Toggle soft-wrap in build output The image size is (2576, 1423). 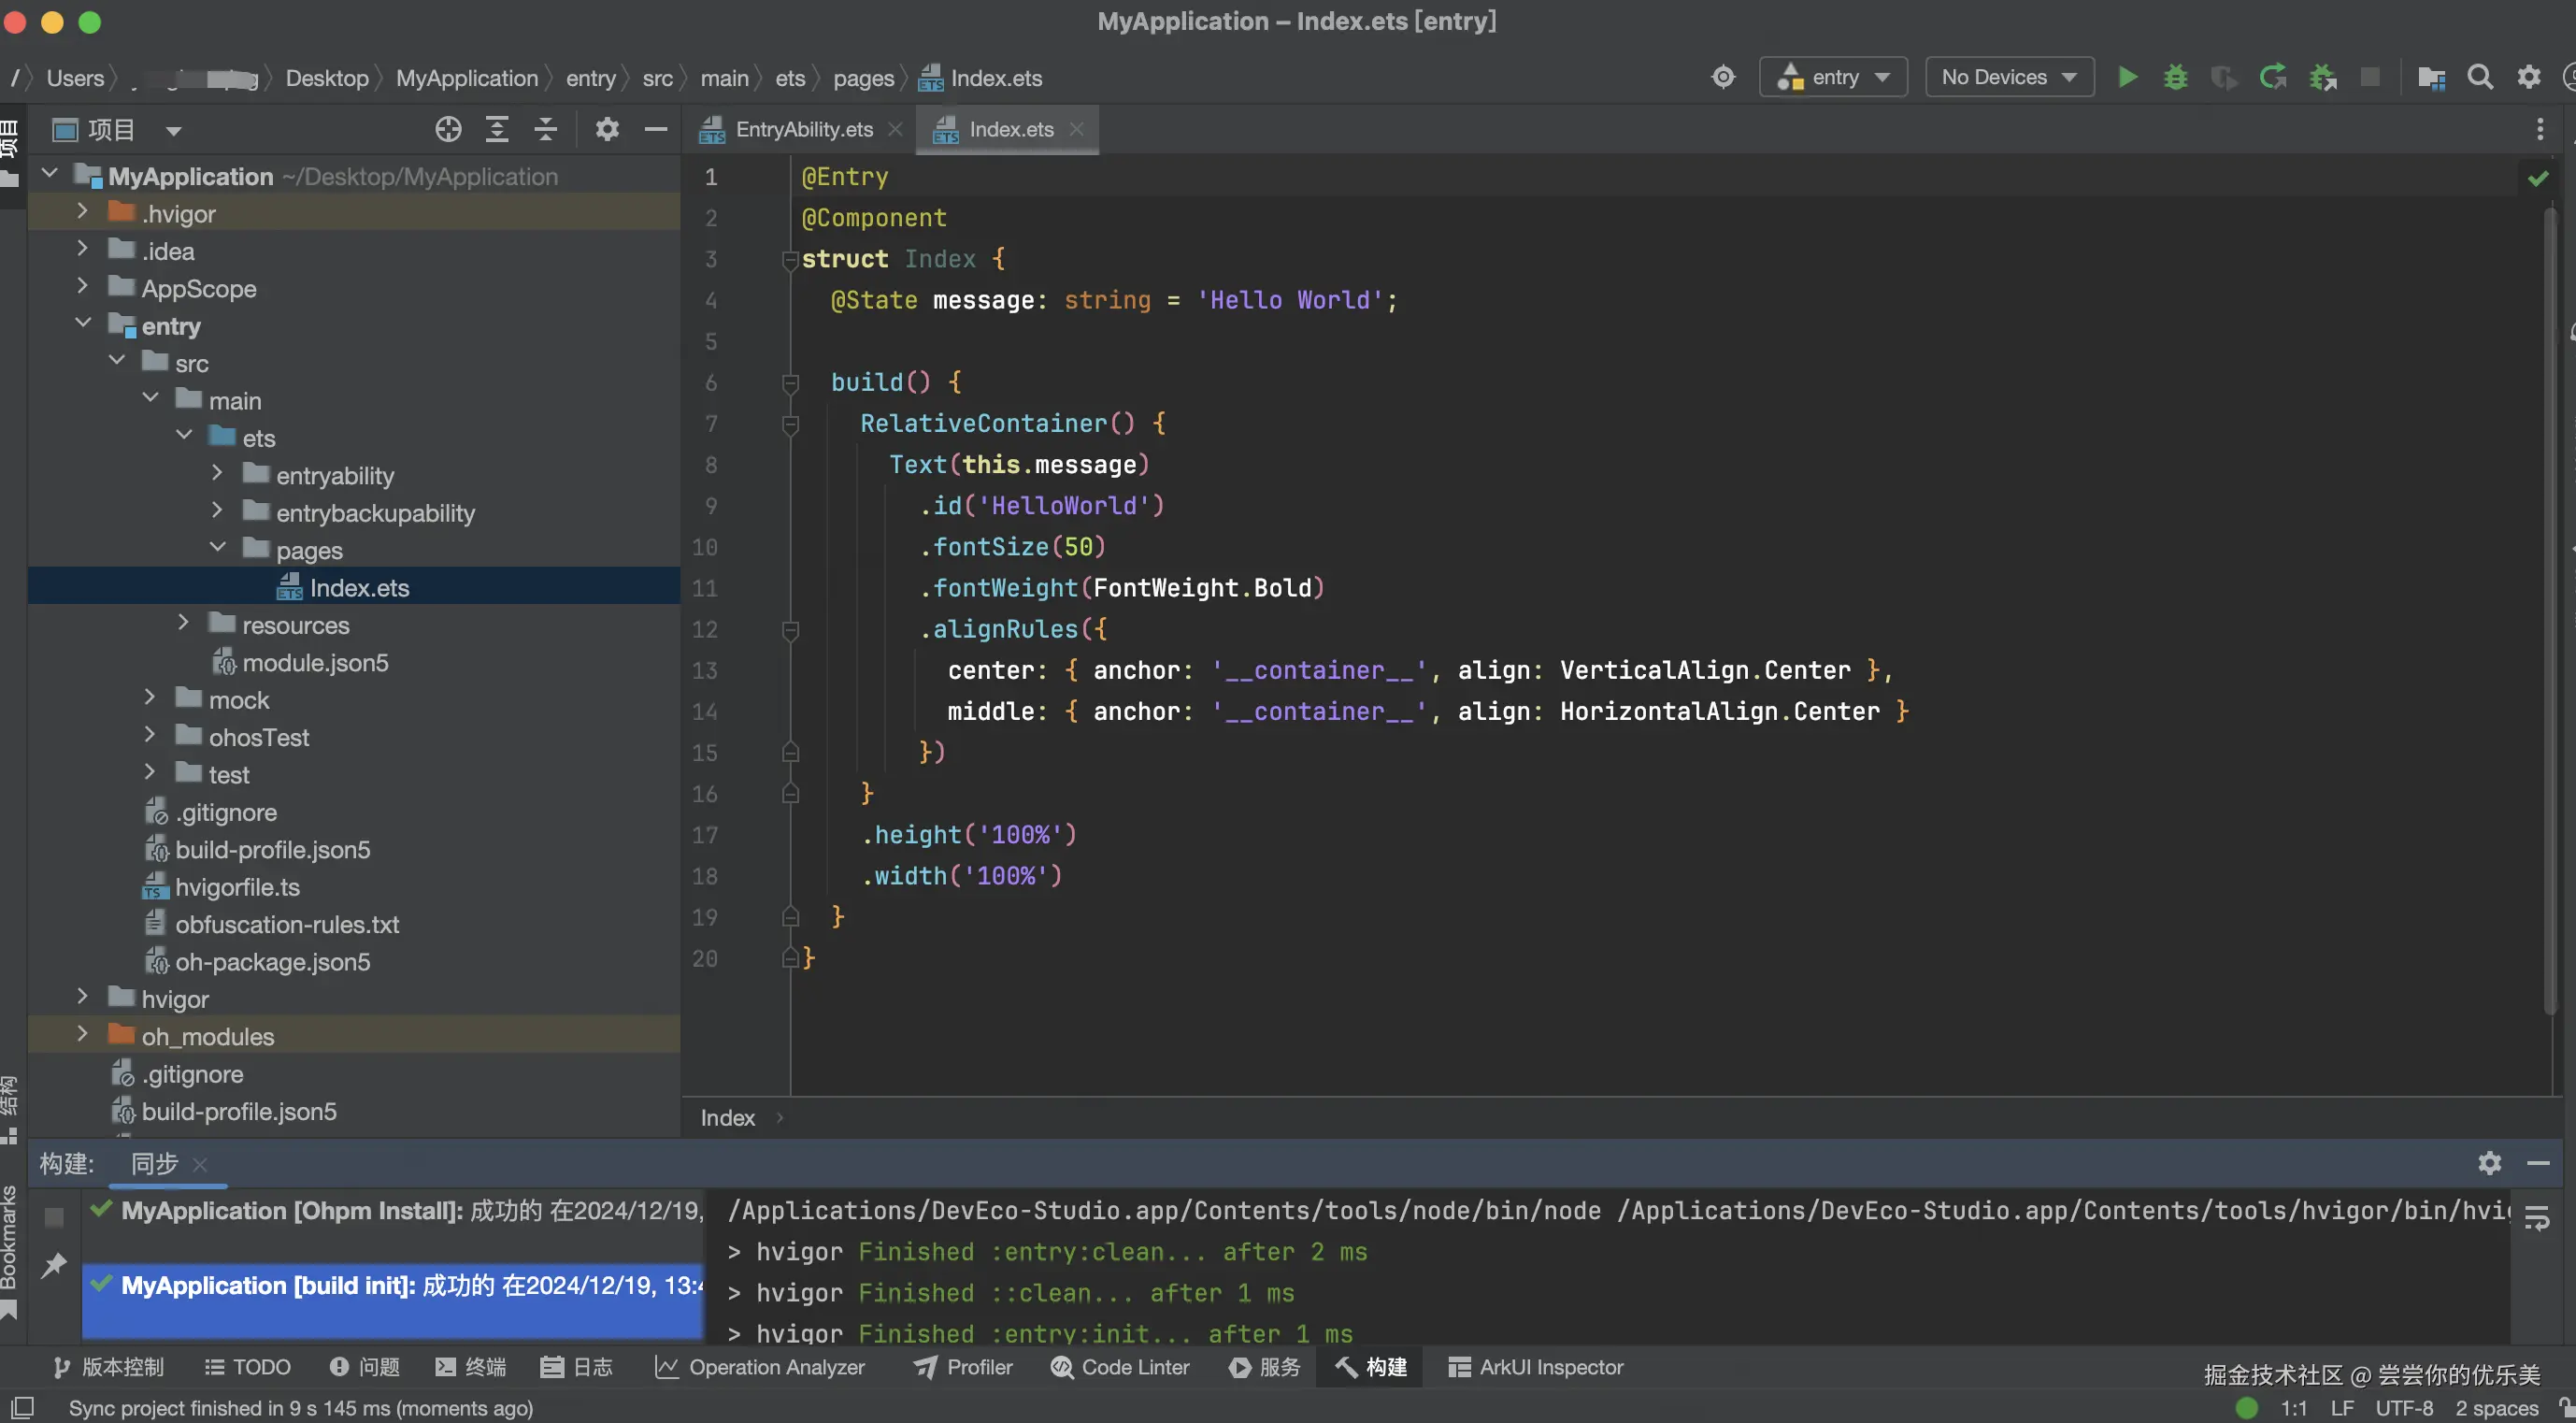pos(2537,1217)
